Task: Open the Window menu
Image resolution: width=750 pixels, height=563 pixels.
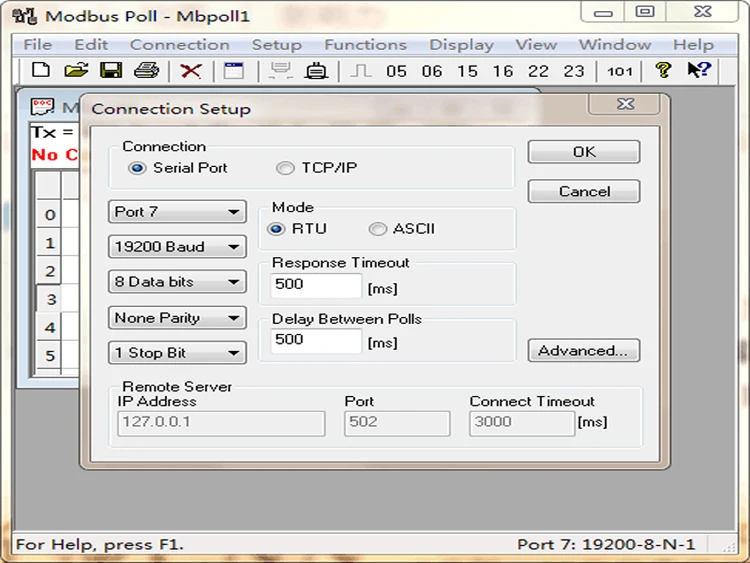Action: [615, 44]
